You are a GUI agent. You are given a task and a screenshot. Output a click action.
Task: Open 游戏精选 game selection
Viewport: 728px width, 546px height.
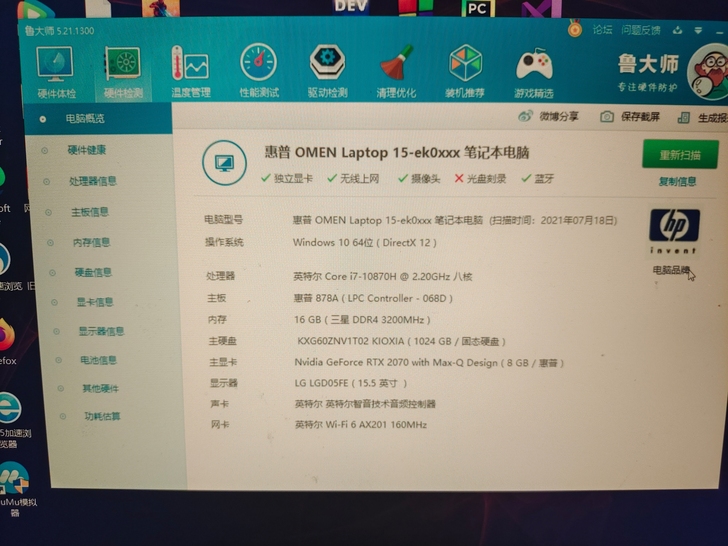tap(533, 72)
